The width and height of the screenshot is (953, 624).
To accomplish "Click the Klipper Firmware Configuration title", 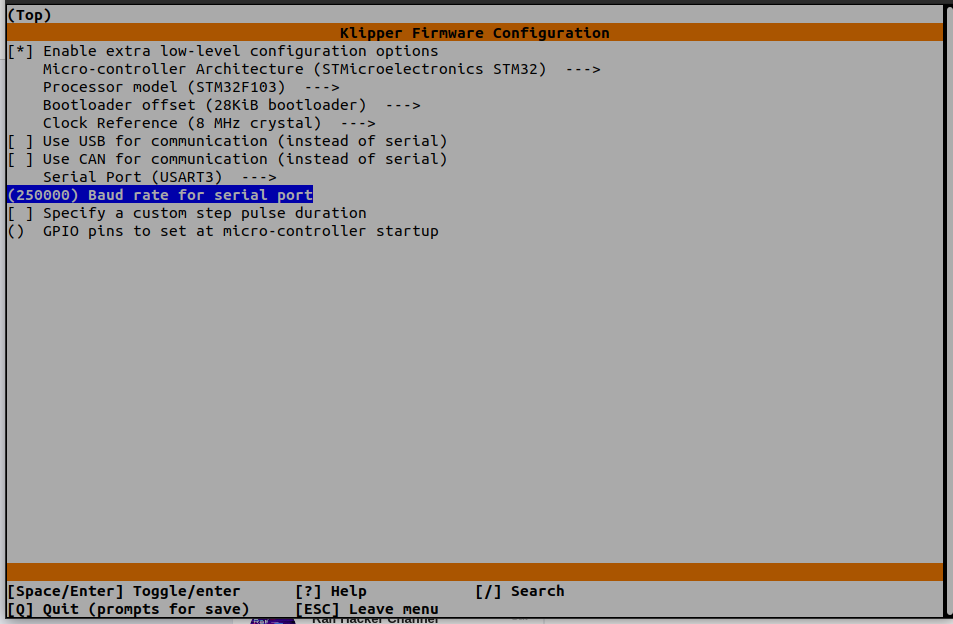I will (x=475, y=33).
